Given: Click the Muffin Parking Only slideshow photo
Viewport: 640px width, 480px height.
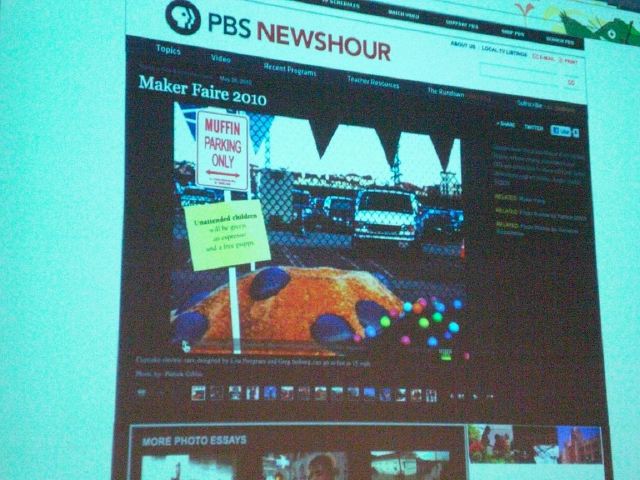Looking at the screenshot, I should 318,229.
